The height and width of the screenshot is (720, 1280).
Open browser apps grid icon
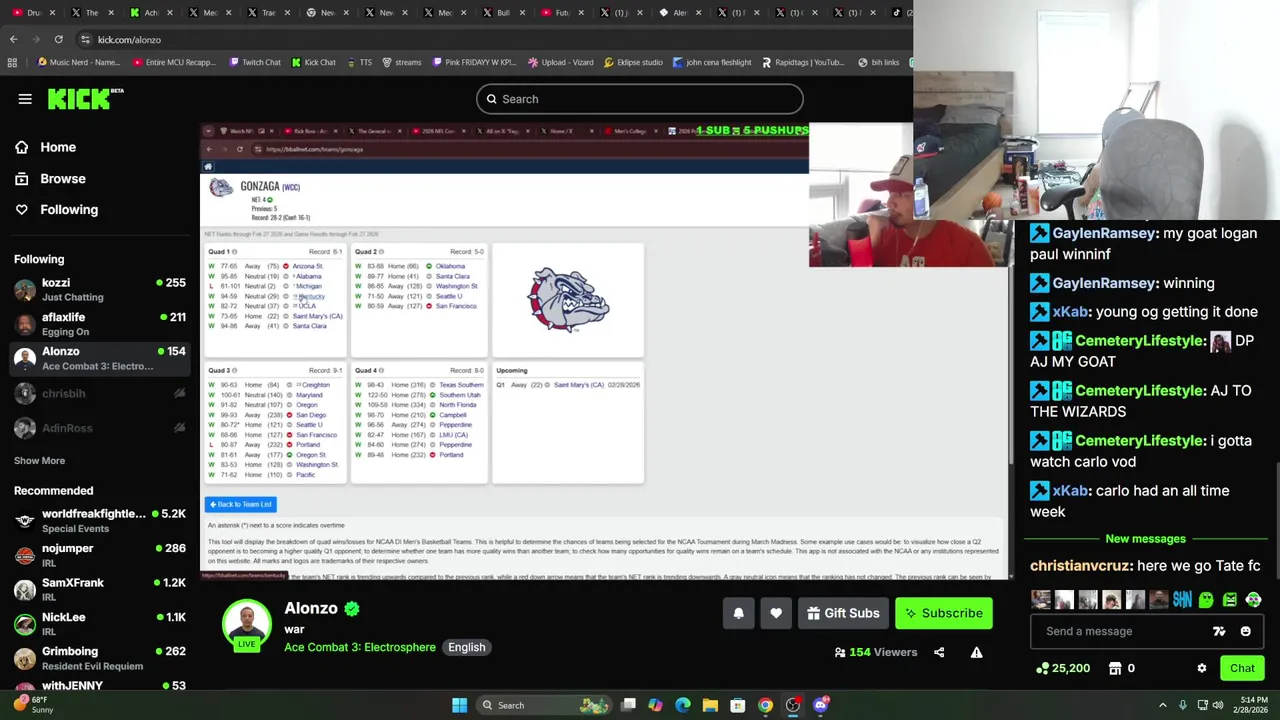pyautogui.click(x=12, y=62)
